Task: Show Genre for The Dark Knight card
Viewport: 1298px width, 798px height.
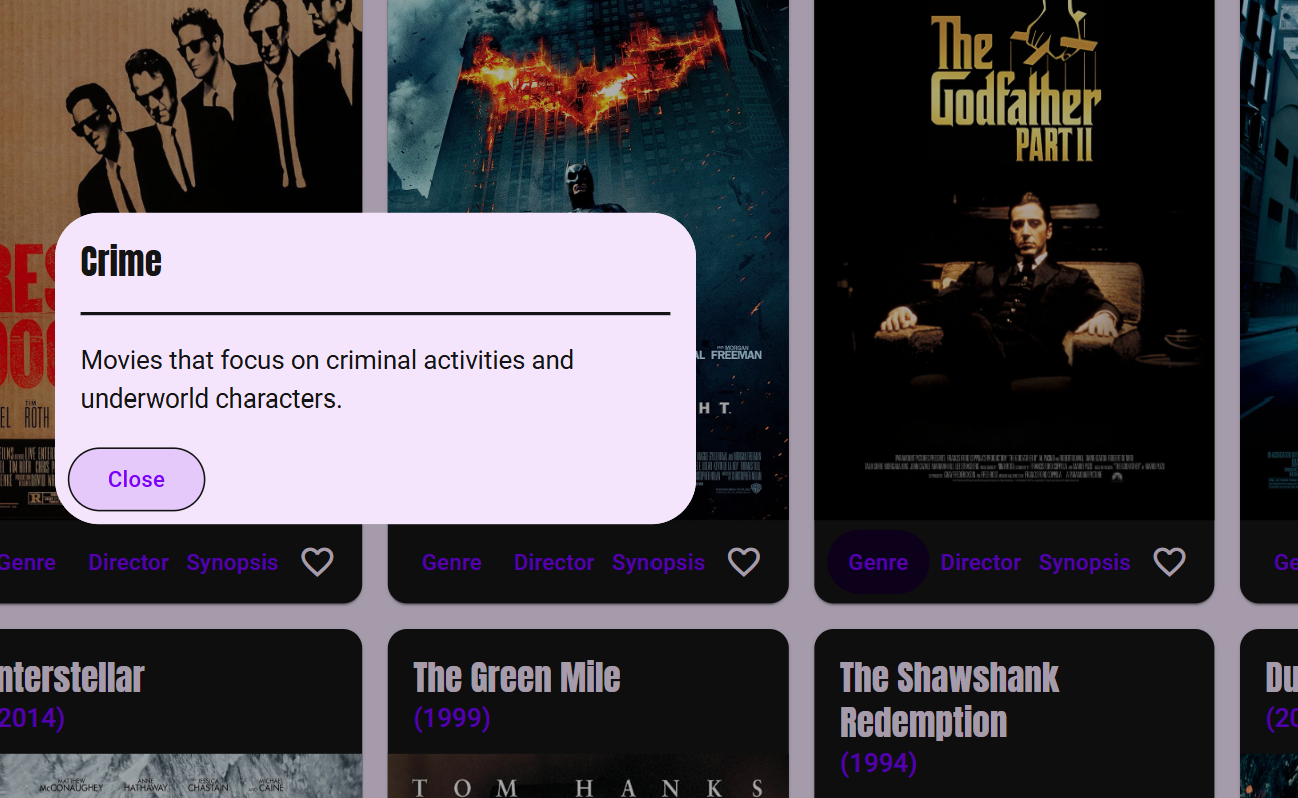Action: coord(452,562)
